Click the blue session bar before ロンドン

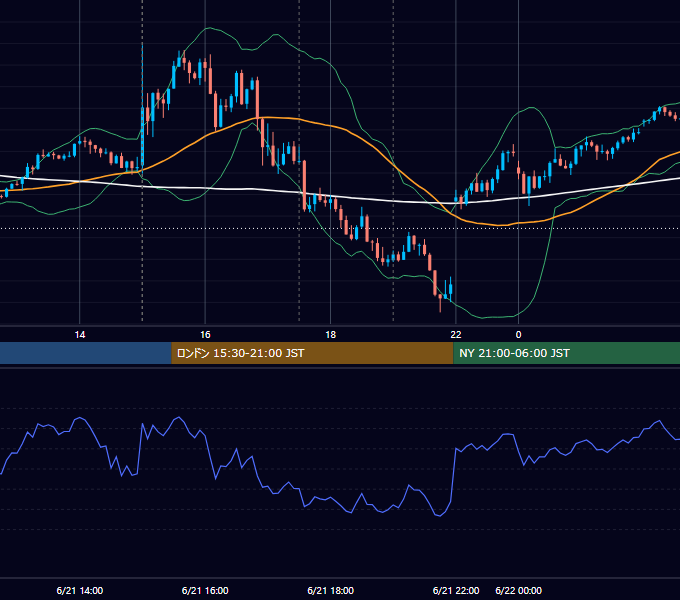(x=86, y=353)
